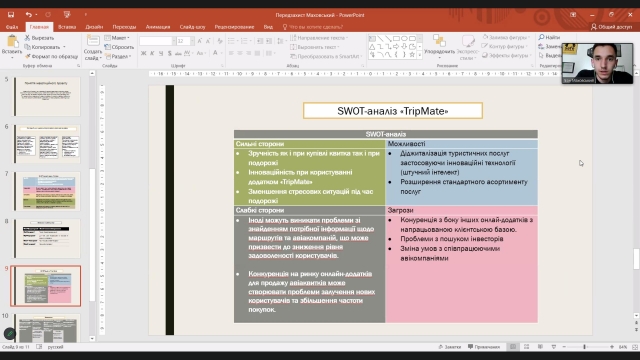This screenshot has width=640, height=360.
Task: Switch to Animations (Анимация) tab
Action: [x=158, y=27]
